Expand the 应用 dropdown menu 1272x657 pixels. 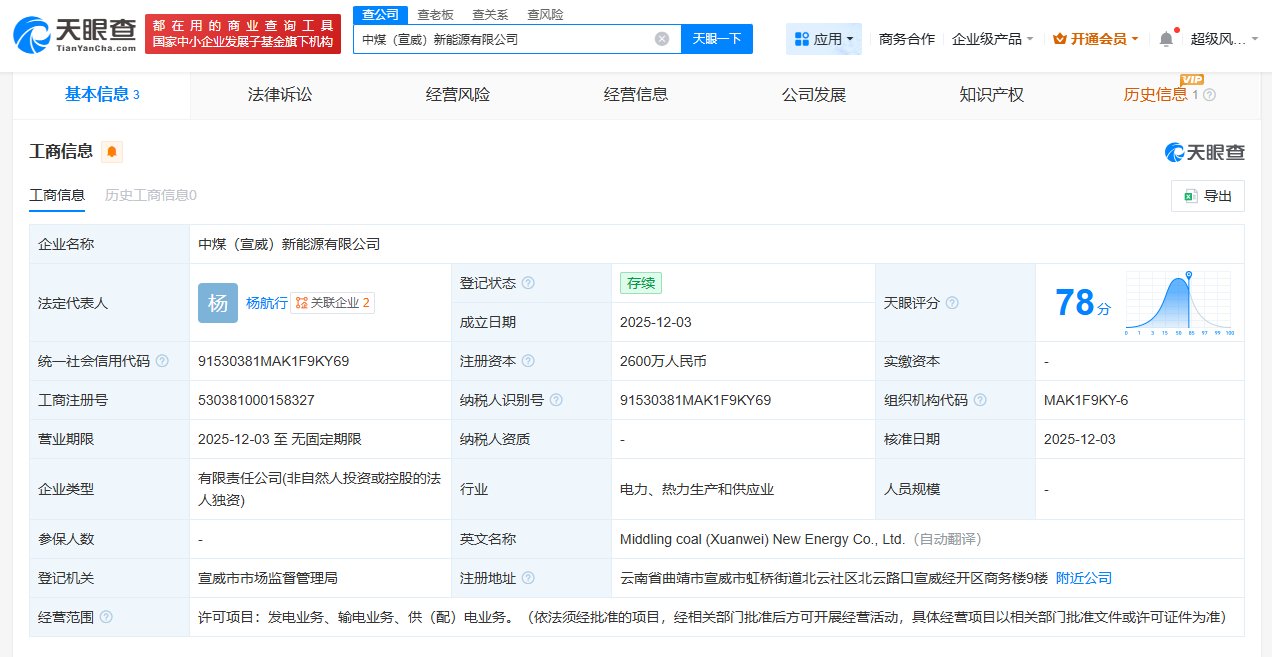pos(825,39)
